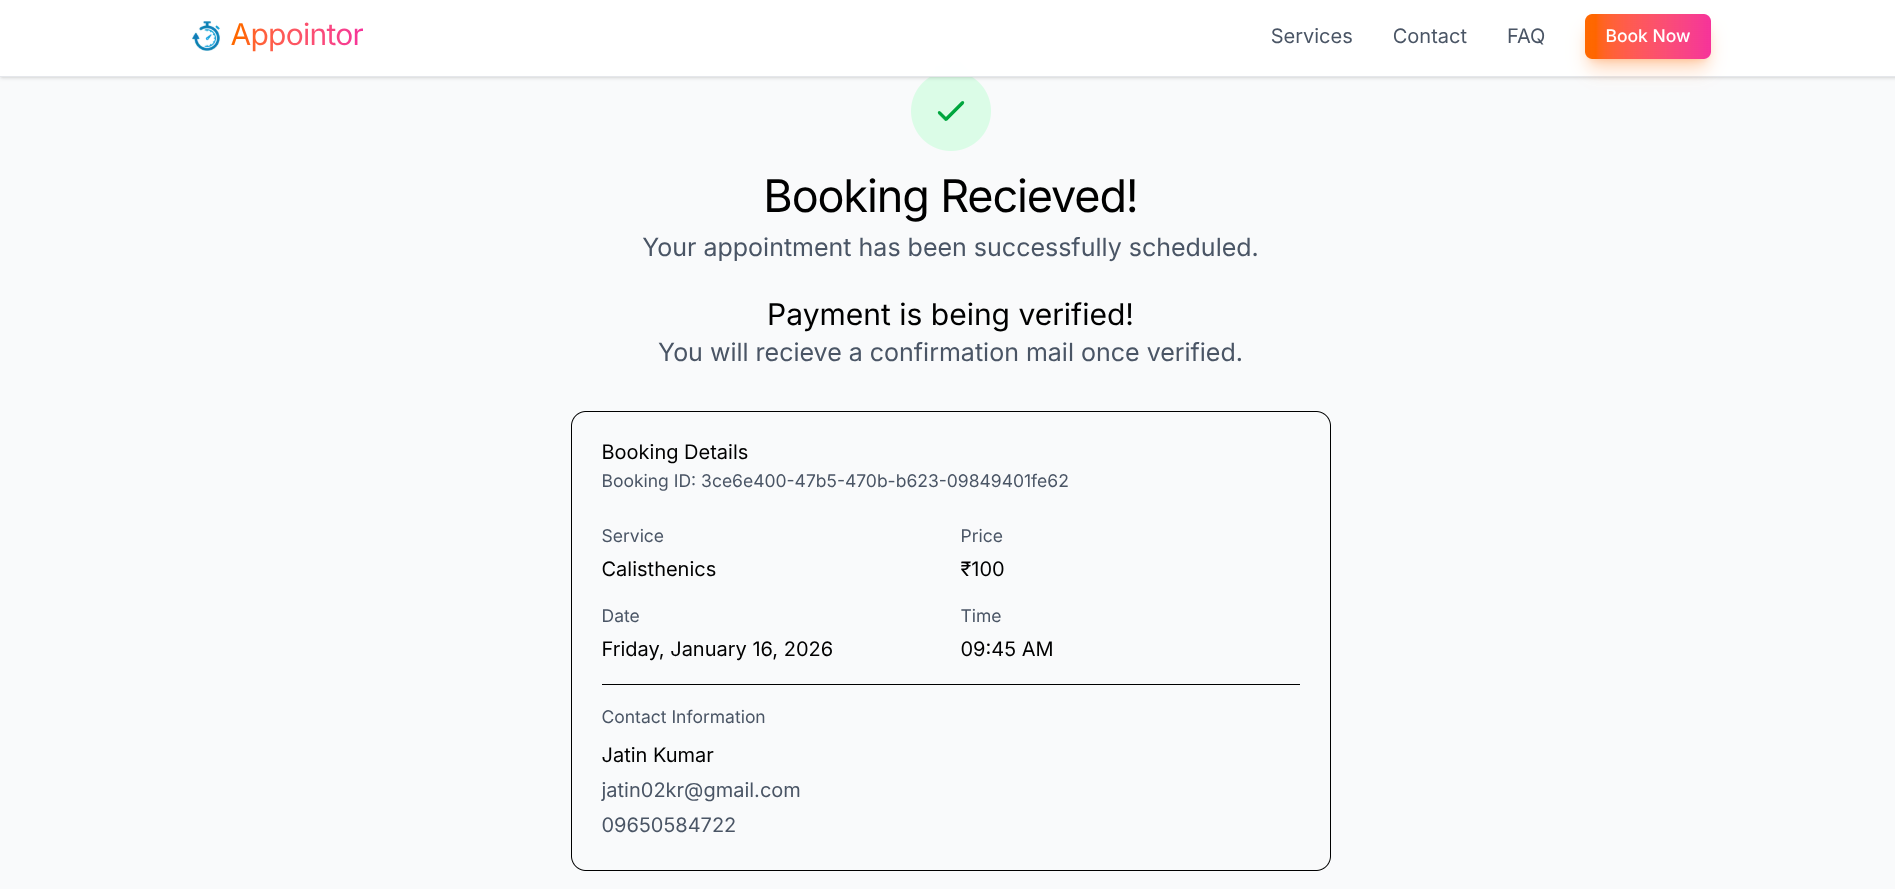Image resolution: width=1895 pixels, height=889 pixels.
Task: Select the email jatin02kr@gmail.com
Action: point(701,790)
